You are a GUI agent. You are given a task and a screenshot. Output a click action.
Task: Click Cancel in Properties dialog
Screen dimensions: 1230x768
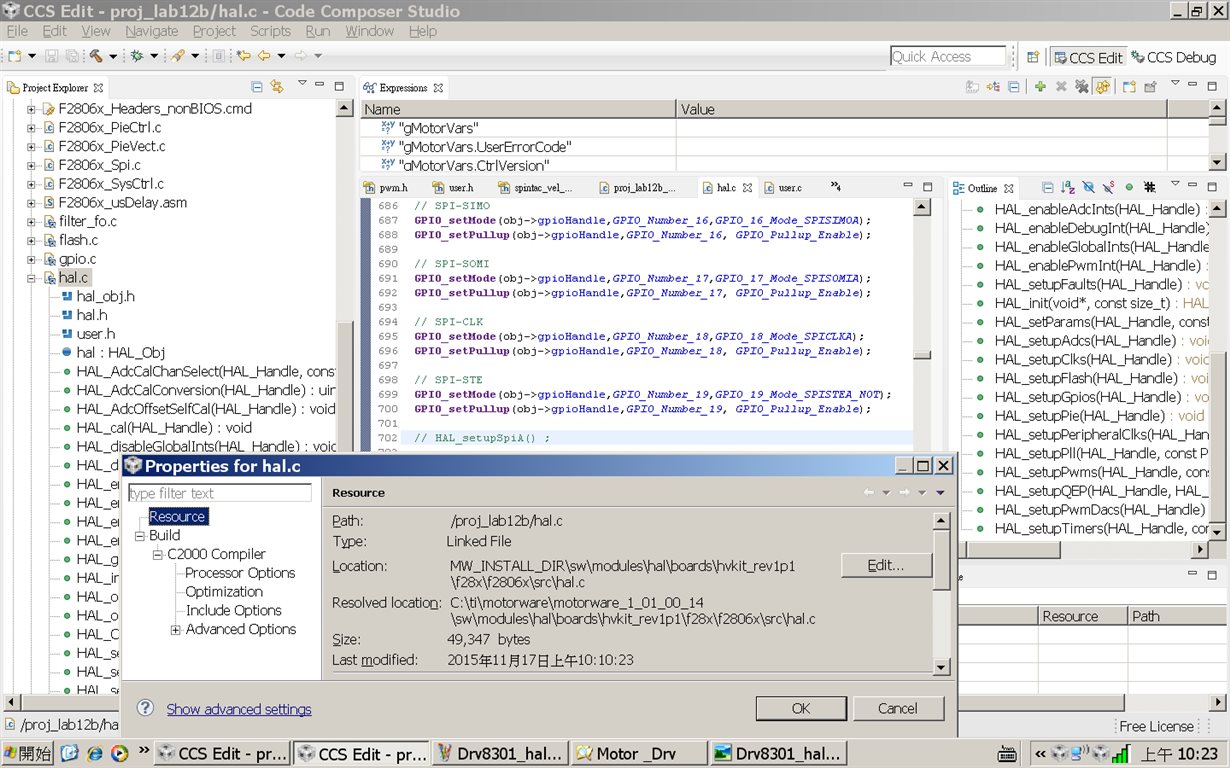897,708
